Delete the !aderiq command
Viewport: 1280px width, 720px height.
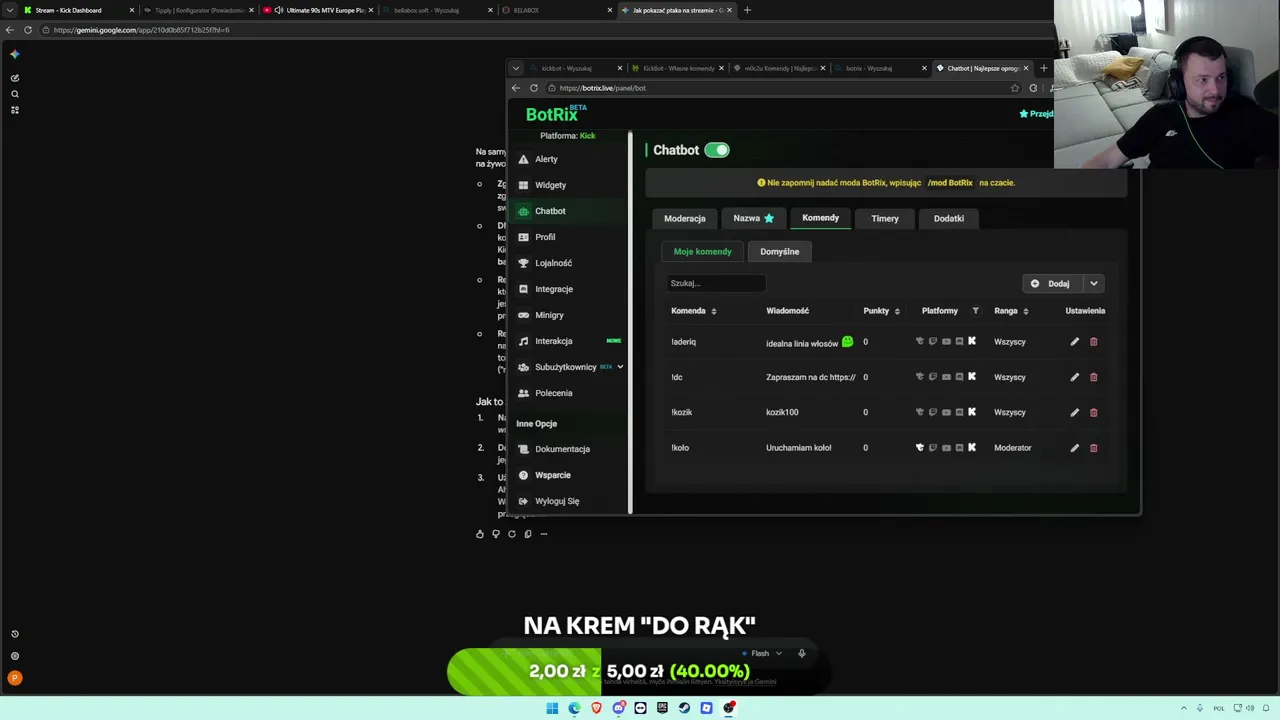1093,342
